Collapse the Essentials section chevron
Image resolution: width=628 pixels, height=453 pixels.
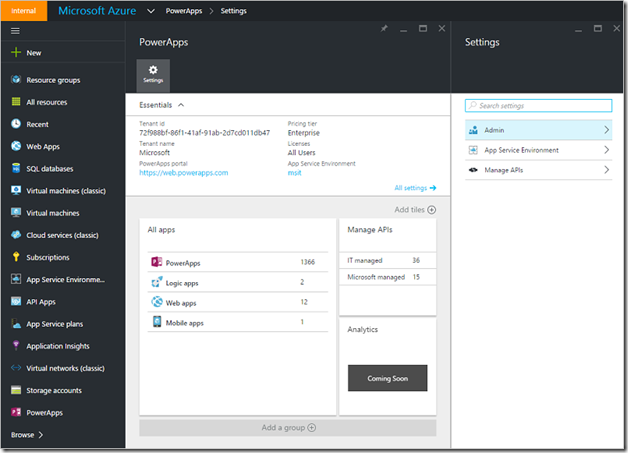click(181, 105)
